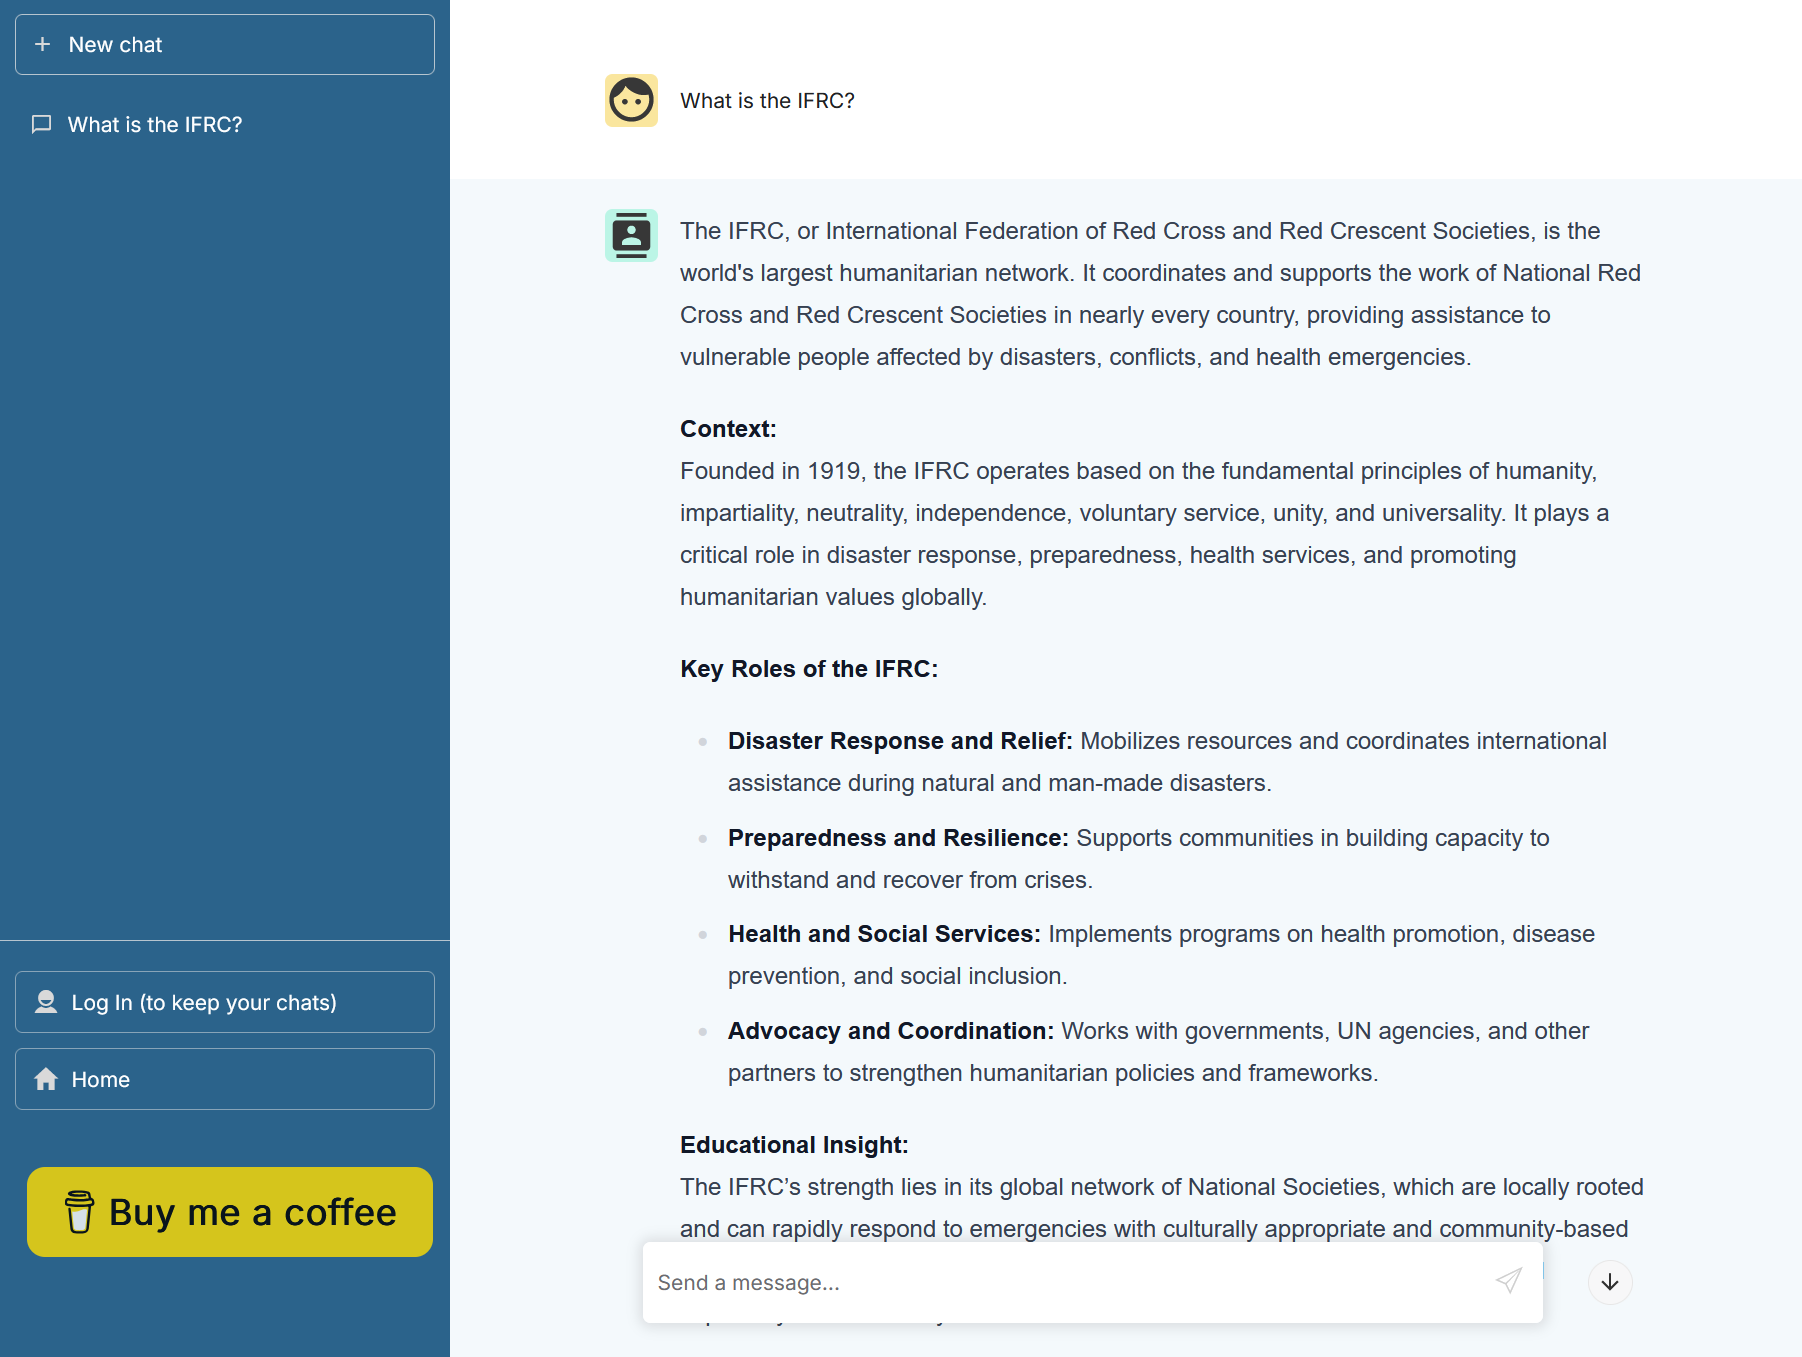
Task: Click the 'What is the IFRC?' question text
Action: tap(767, 101)
